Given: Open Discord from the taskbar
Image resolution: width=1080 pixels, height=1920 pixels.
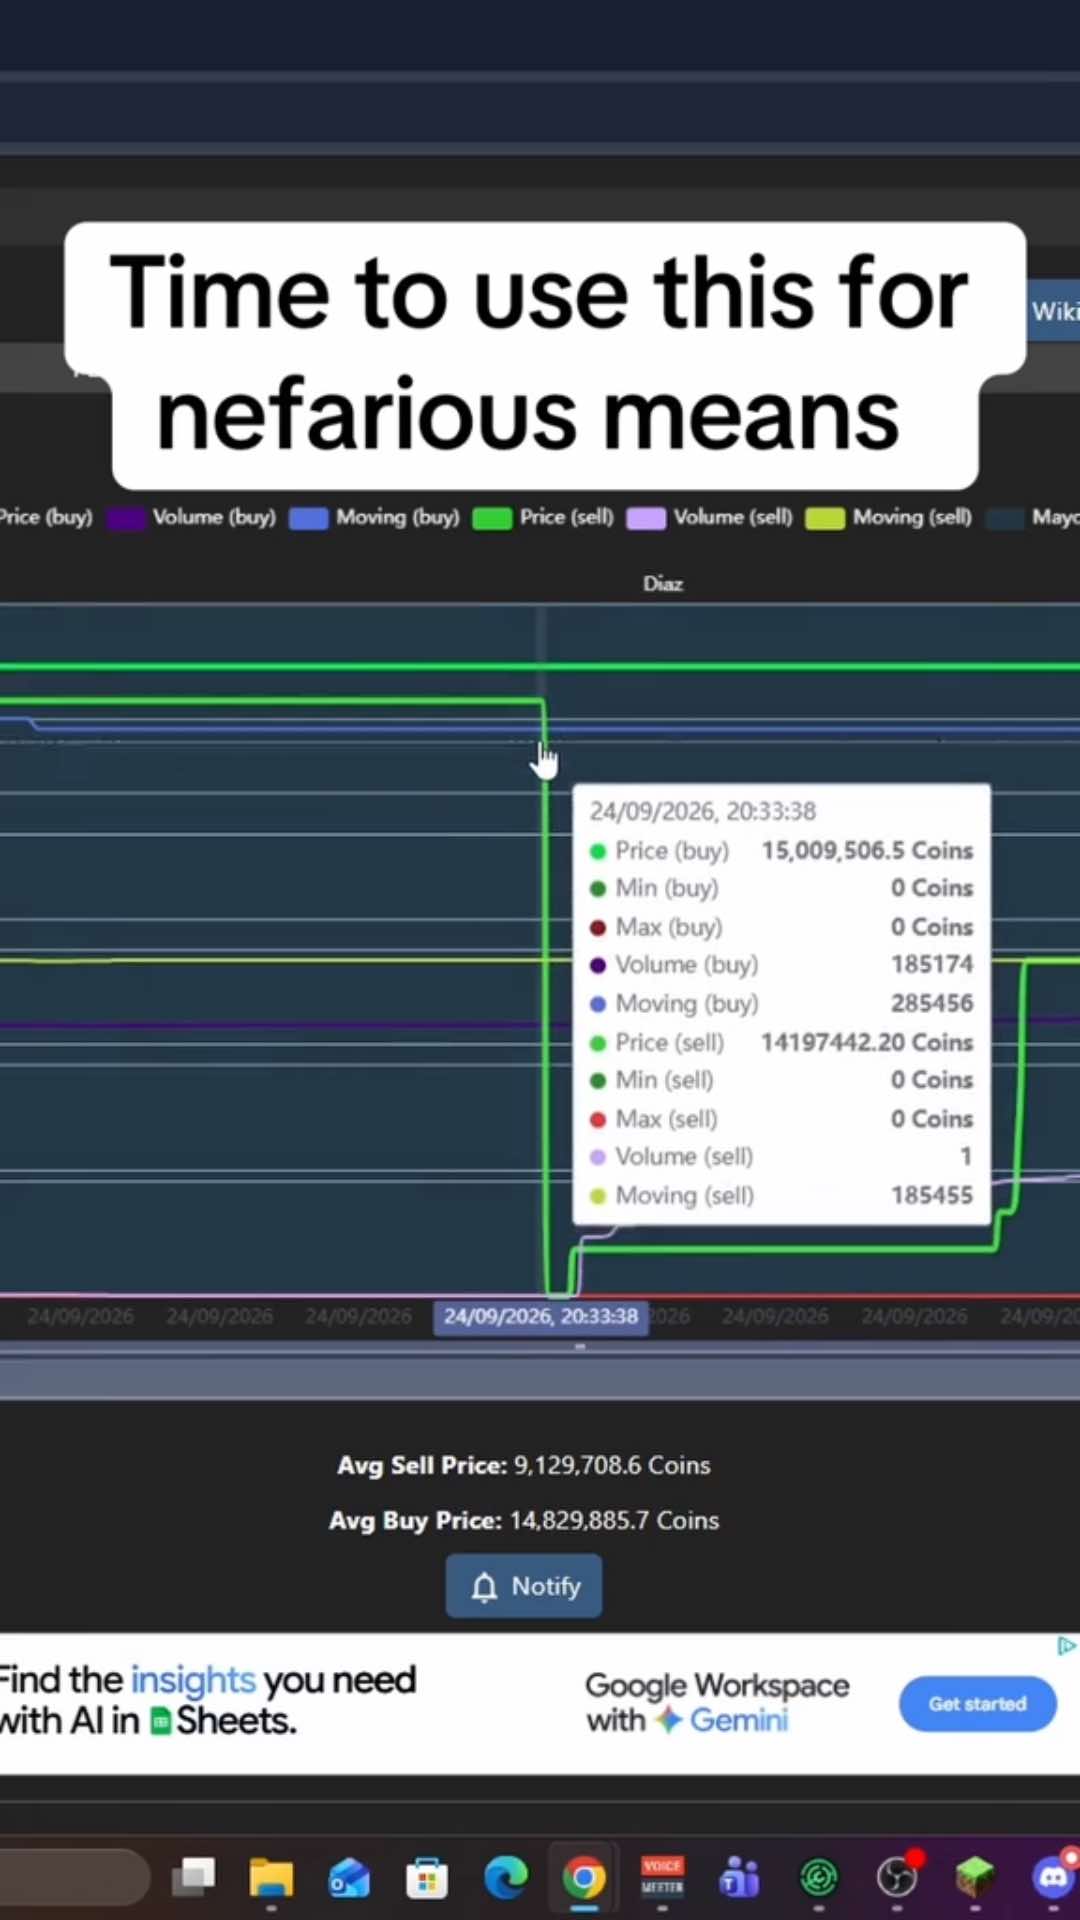Looking at the screenshot, I should 1053,1878.
